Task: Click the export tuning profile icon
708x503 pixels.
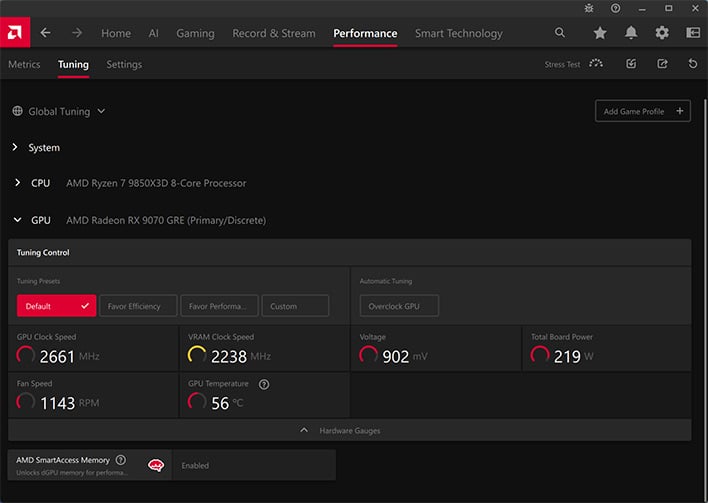Action: tap(662, 64)
